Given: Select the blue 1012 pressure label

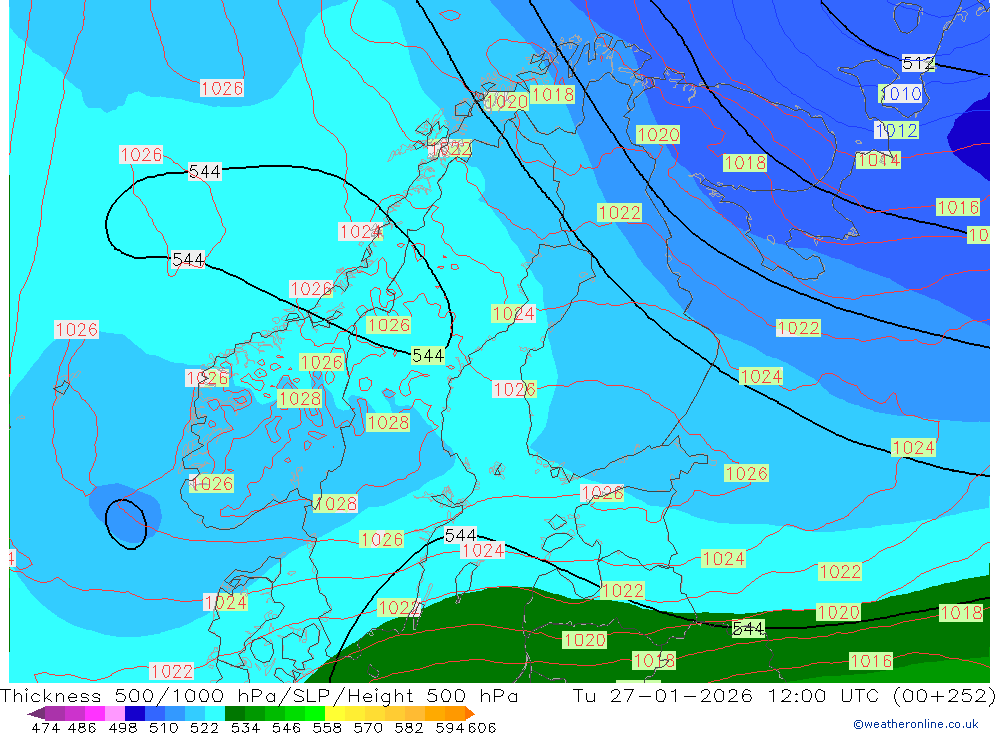Looking at the screenshot, I should point(897,131).
